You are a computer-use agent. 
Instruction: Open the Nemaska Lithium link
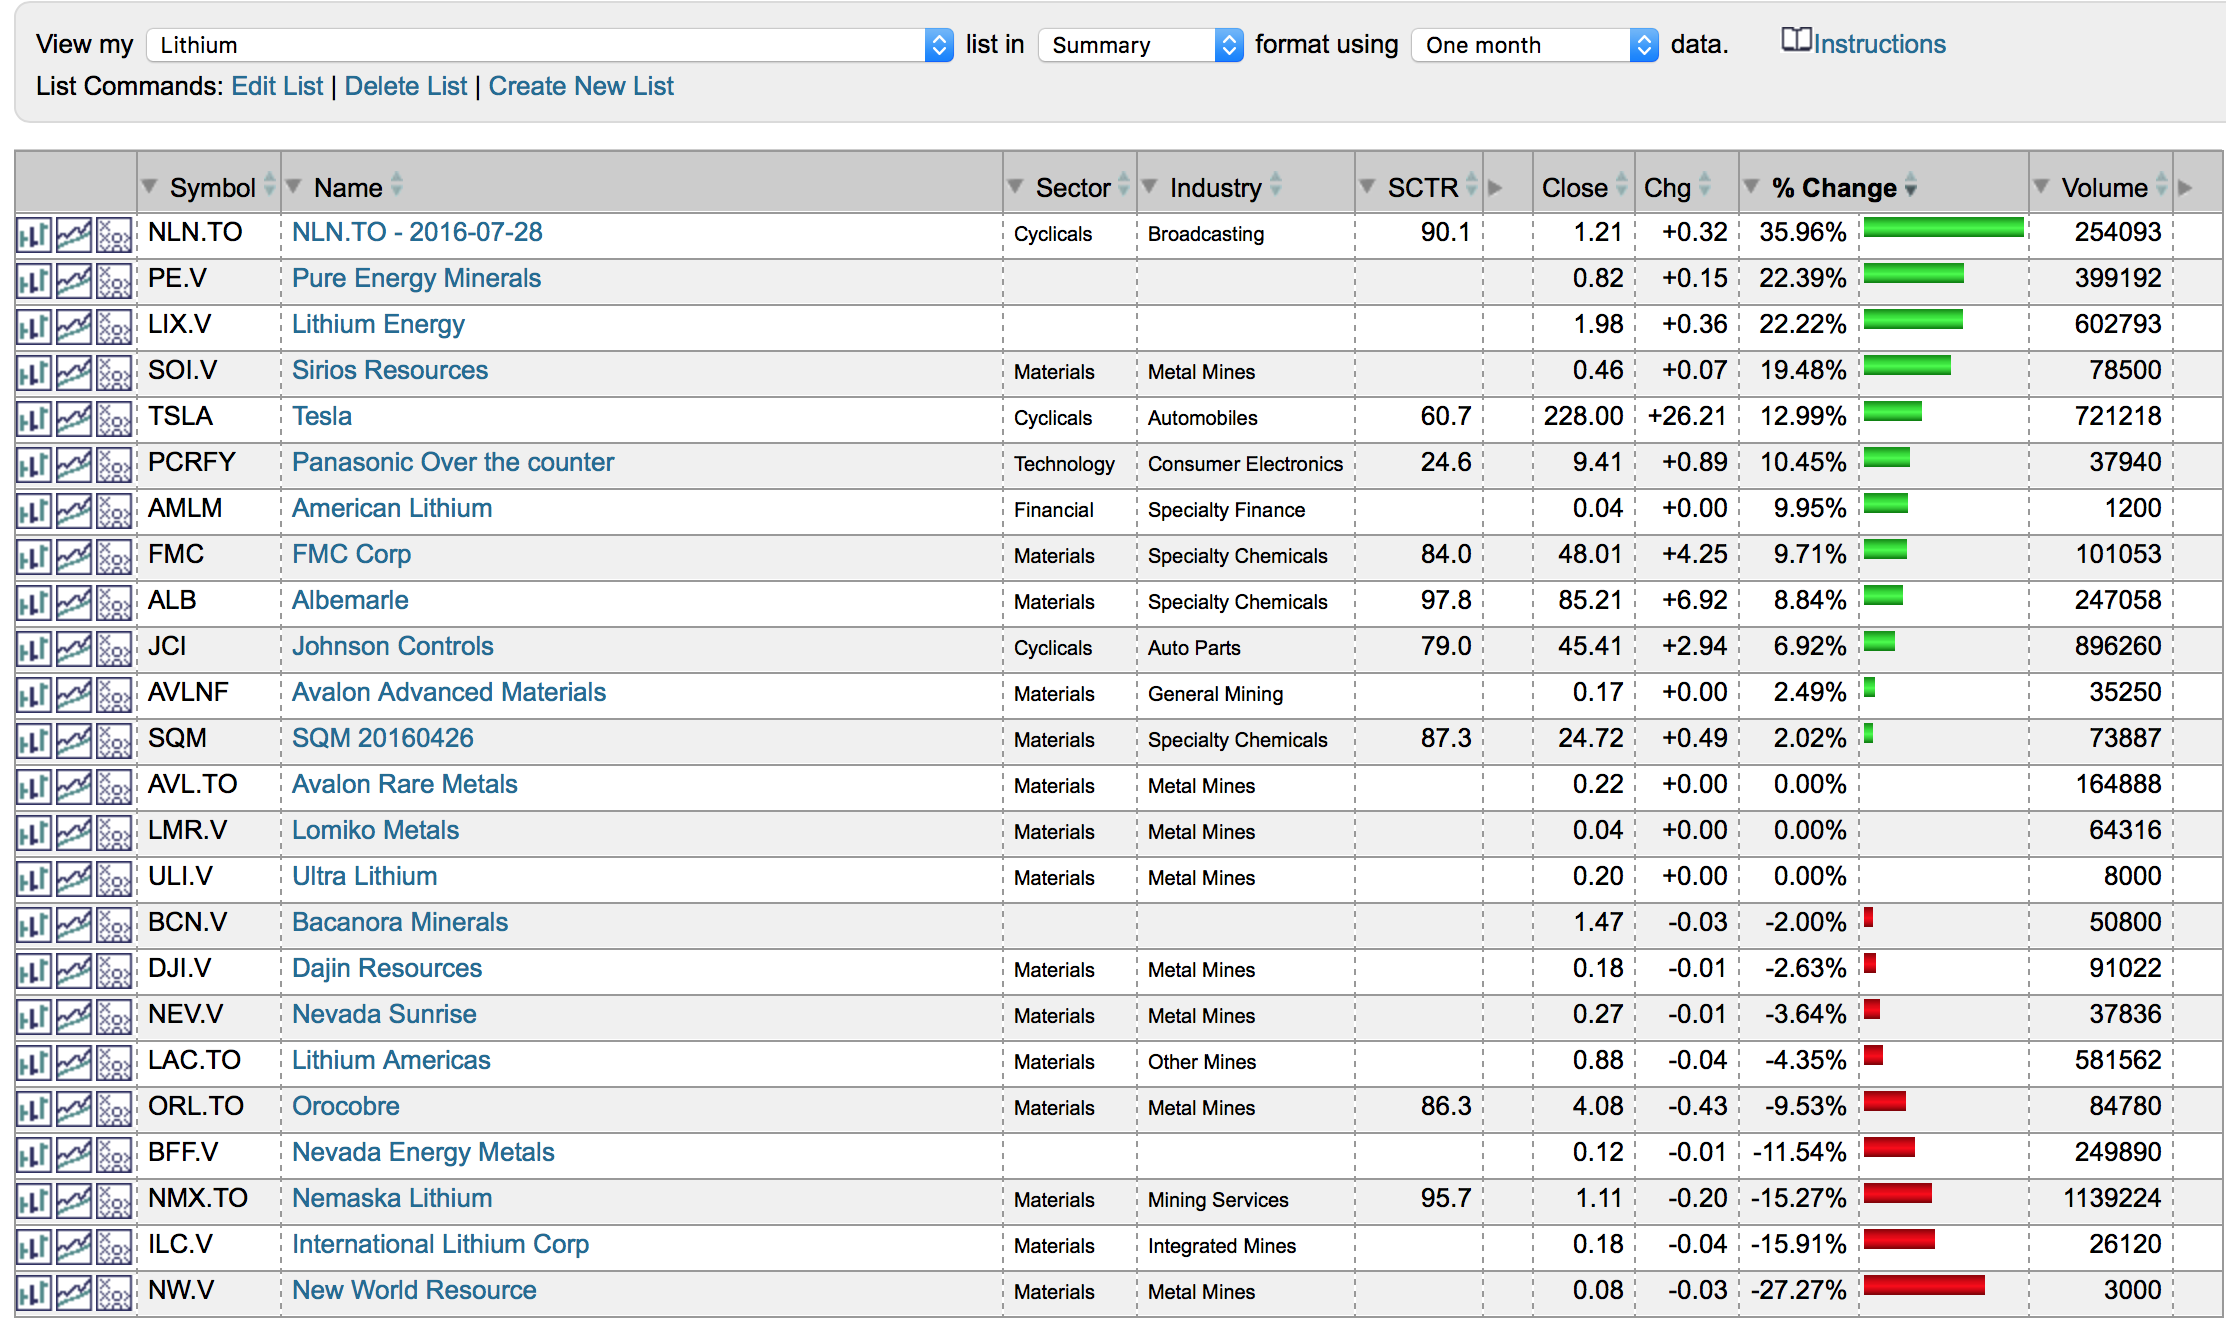tap(392, 1198)
